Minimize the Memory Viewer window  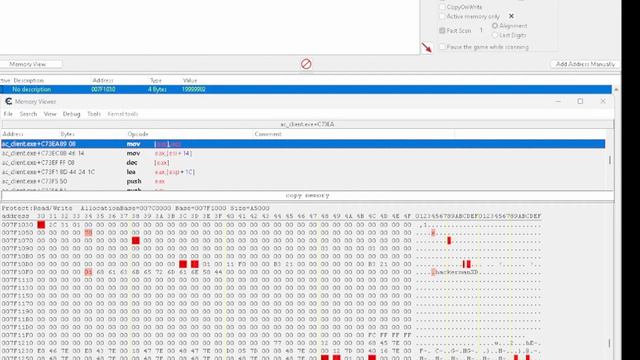(x=558, y=101)
